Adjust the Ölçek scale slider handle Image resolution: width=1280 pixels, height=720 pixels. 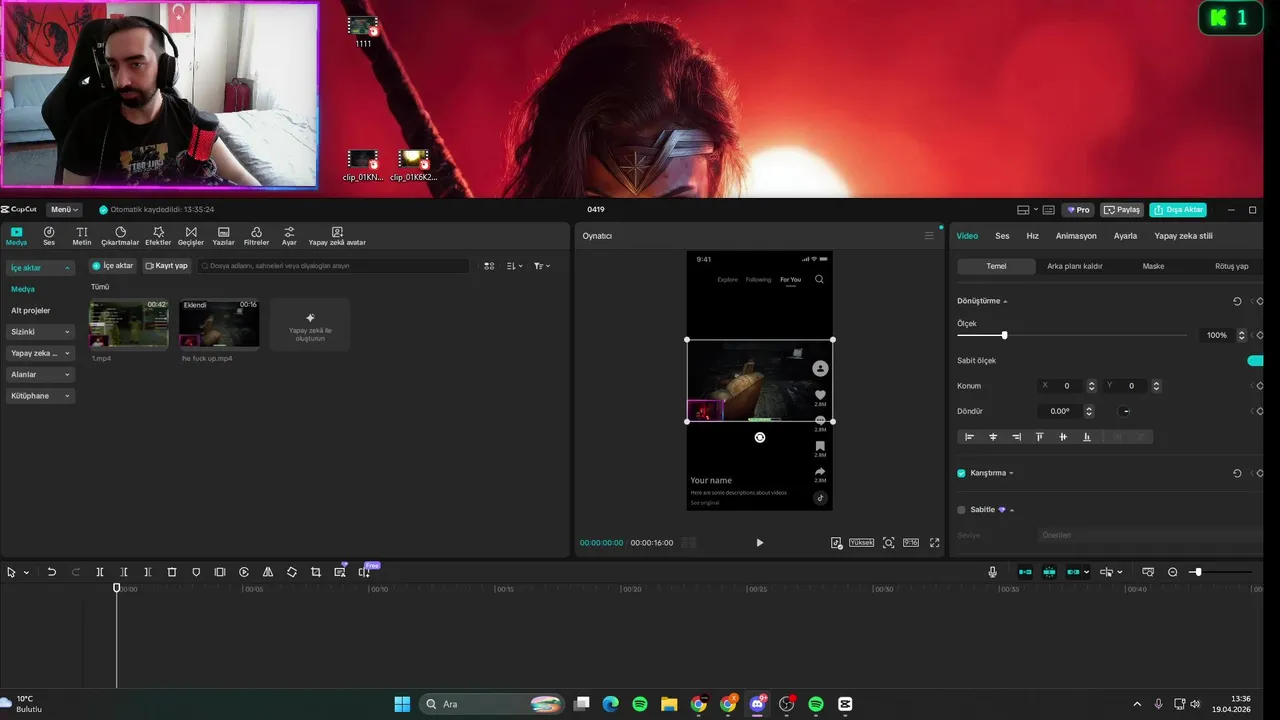point(1004,335)
